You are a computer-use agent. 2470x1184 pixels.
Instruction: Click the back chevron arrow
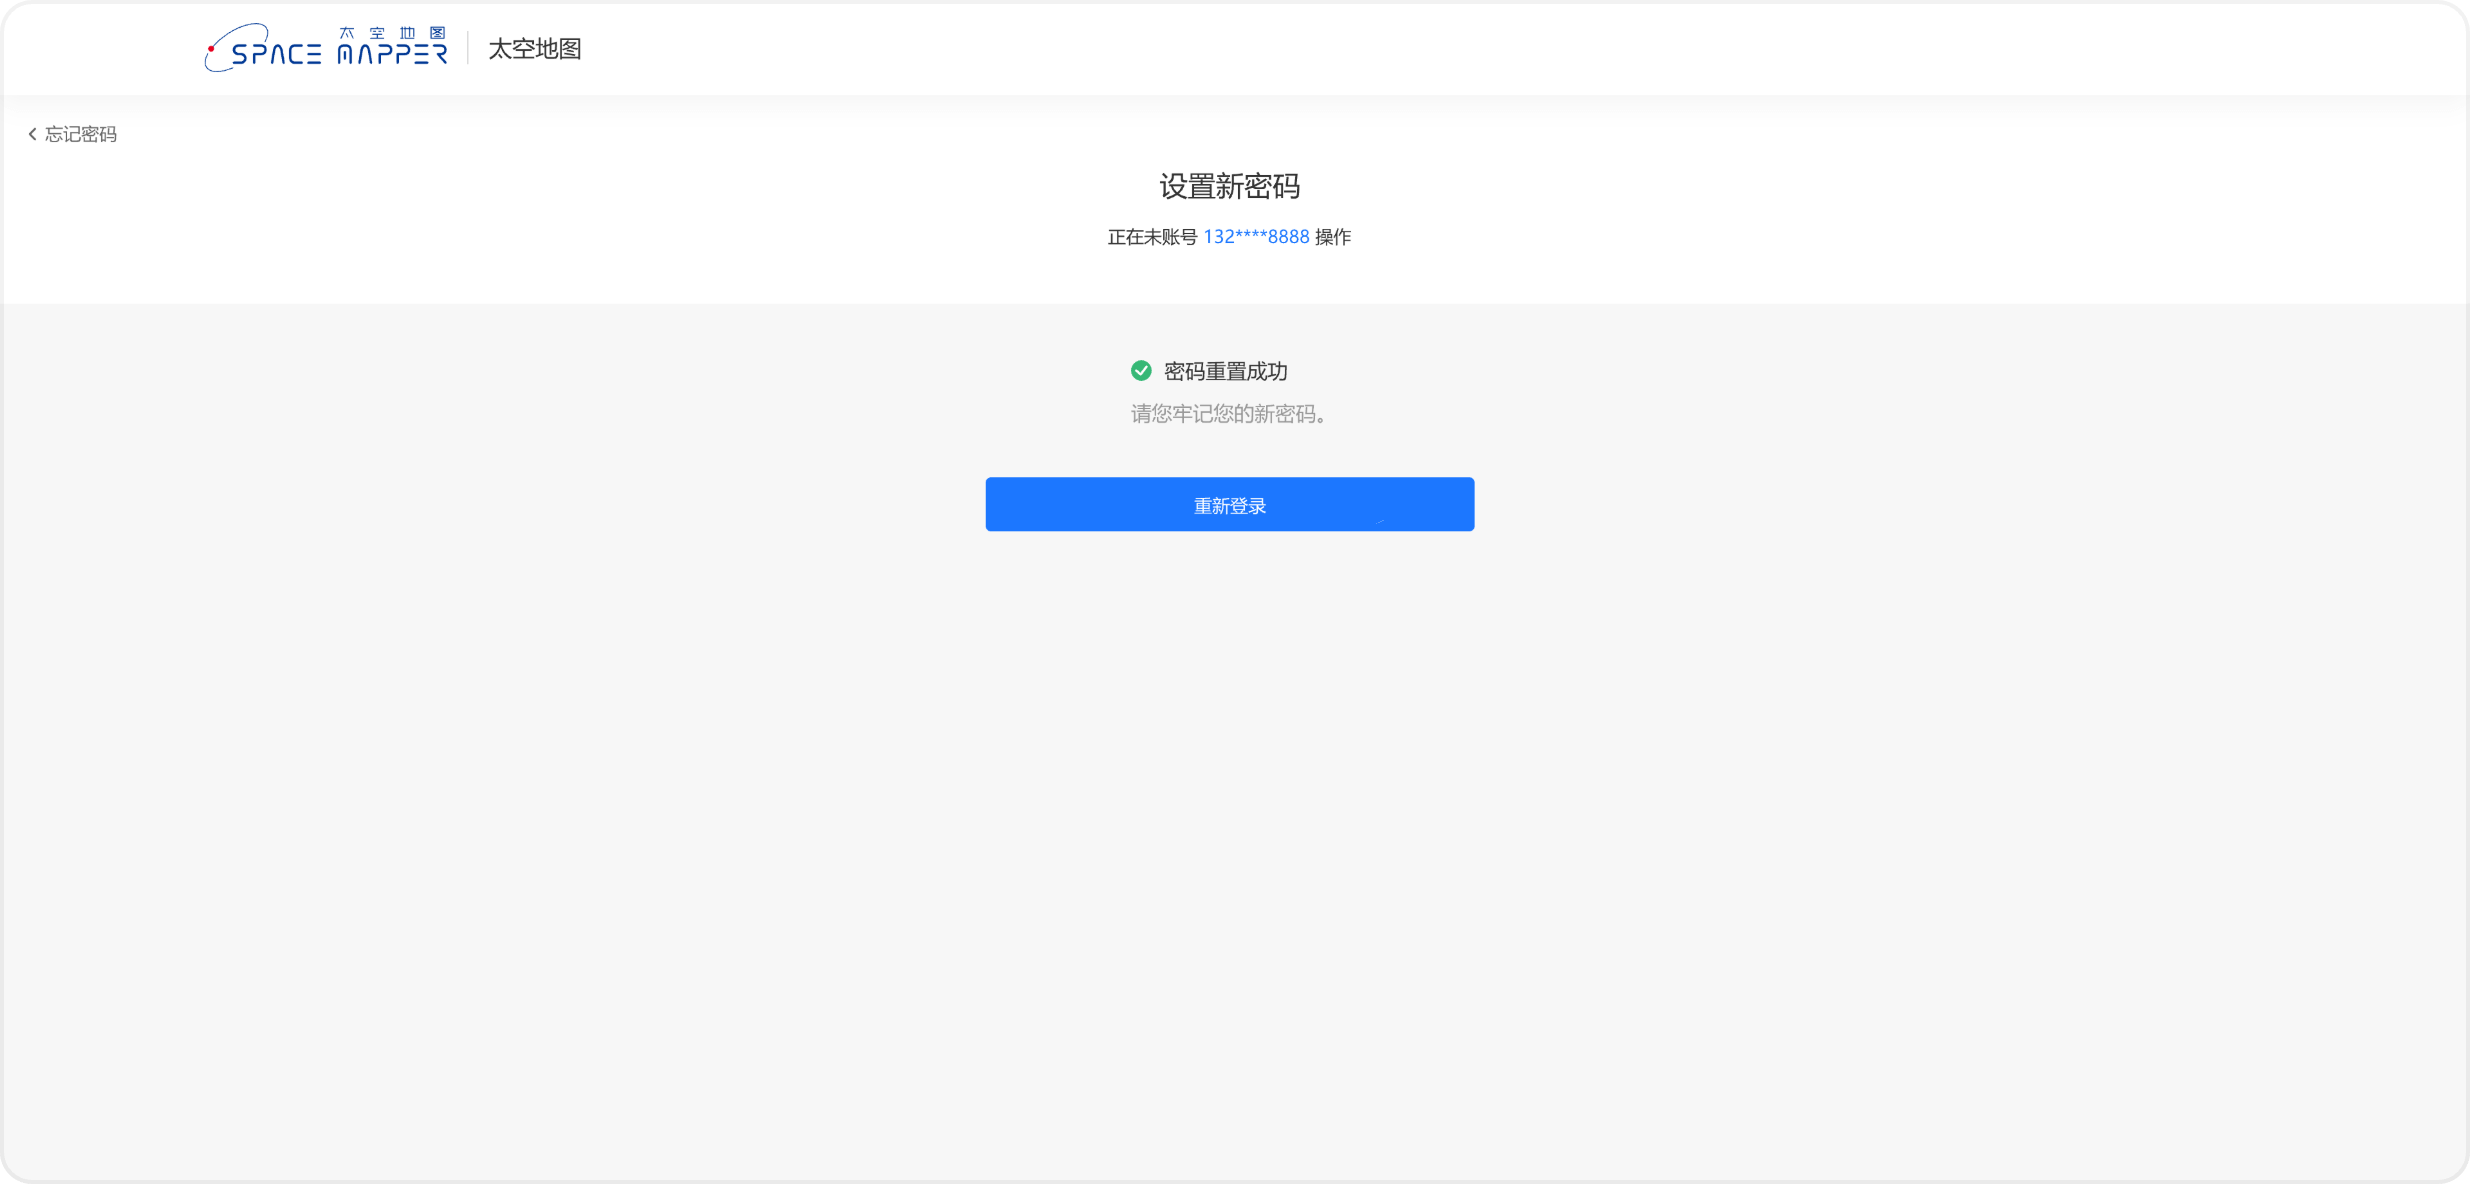[x=31, y=134]
